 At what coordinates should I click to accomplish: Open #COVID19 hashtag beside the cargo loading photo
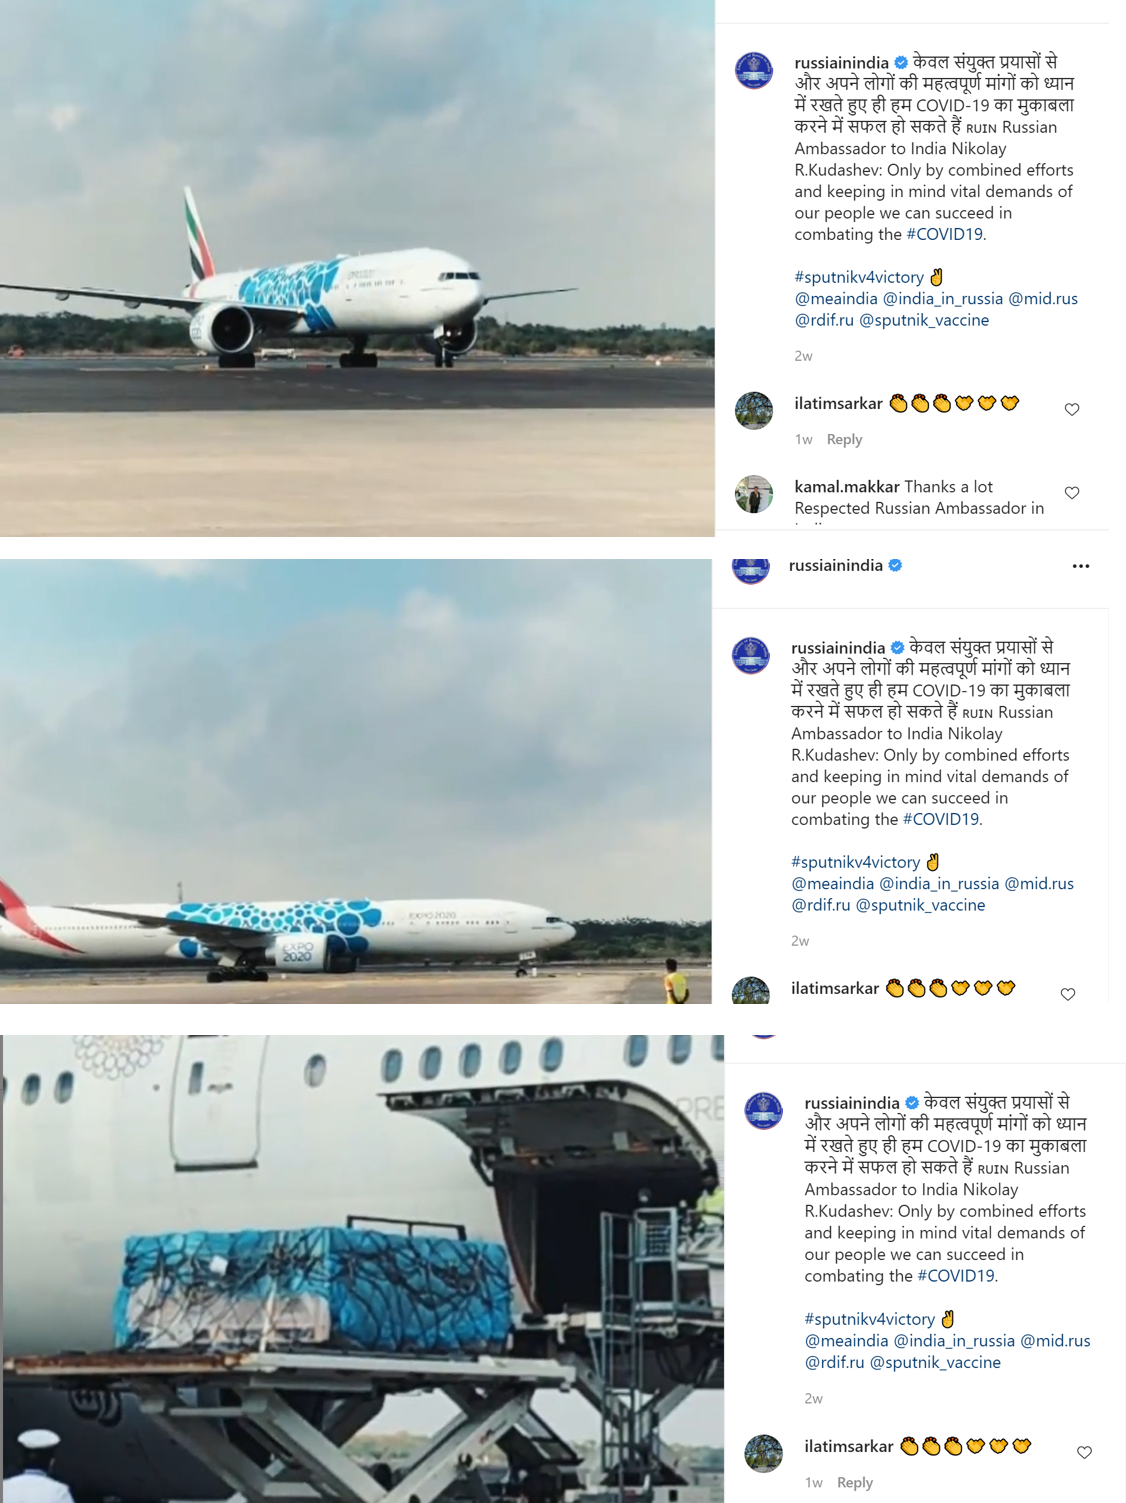(x=956, y=1276)
